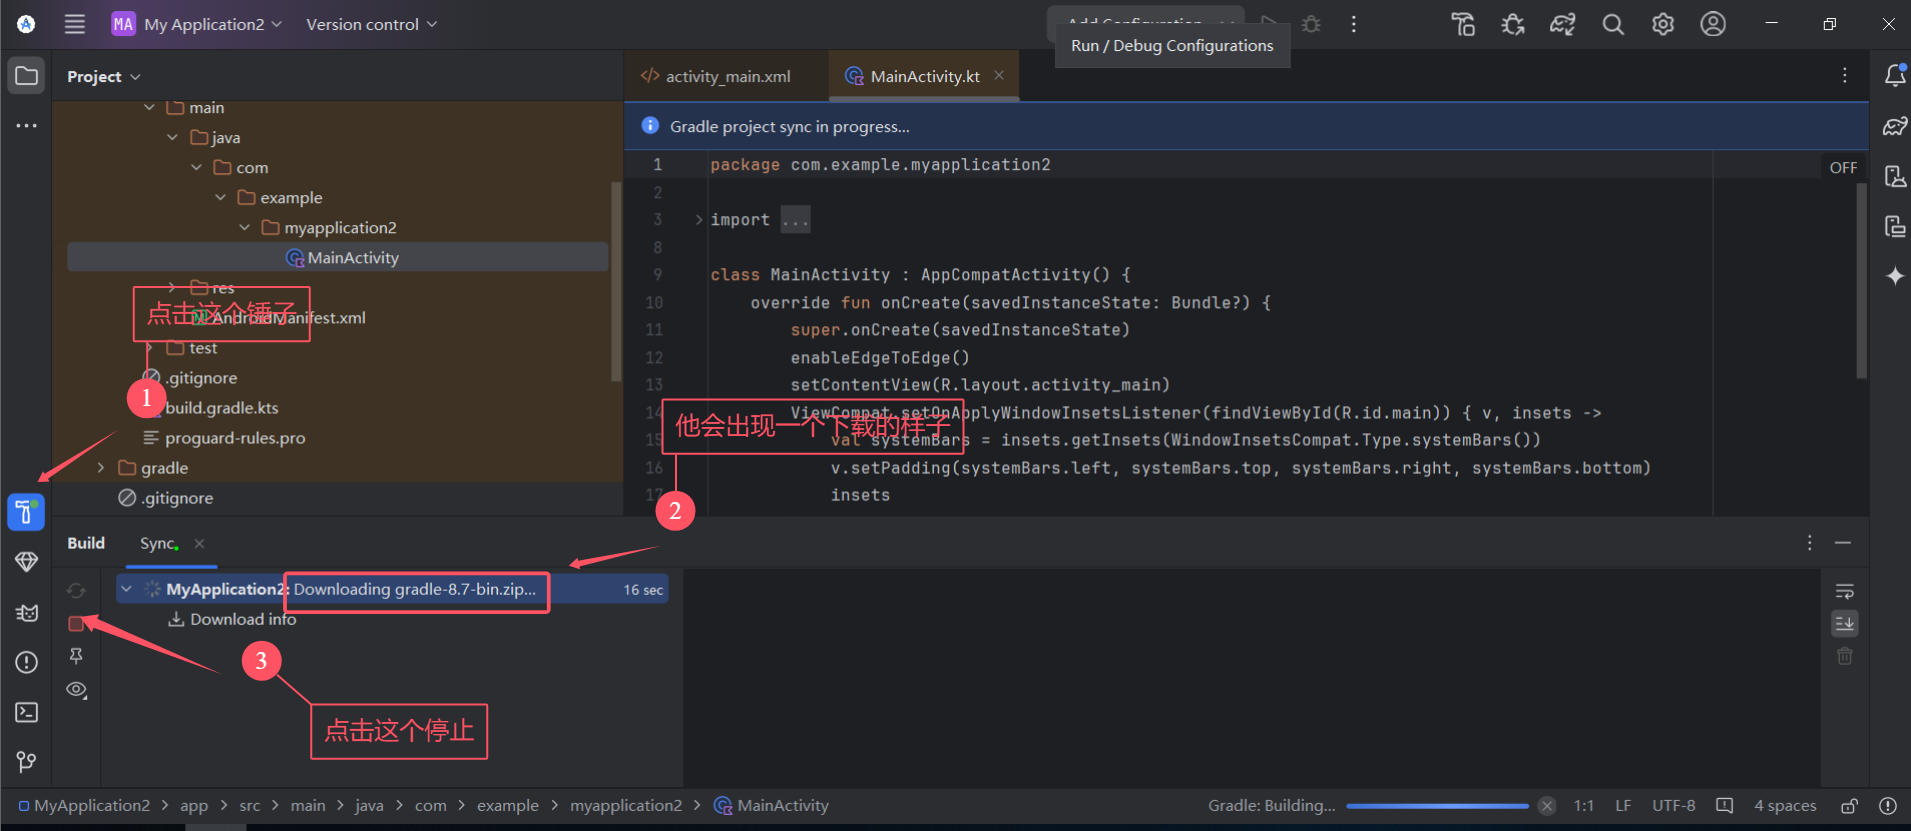Open the Notifications bell icon

coord(1894,76)
